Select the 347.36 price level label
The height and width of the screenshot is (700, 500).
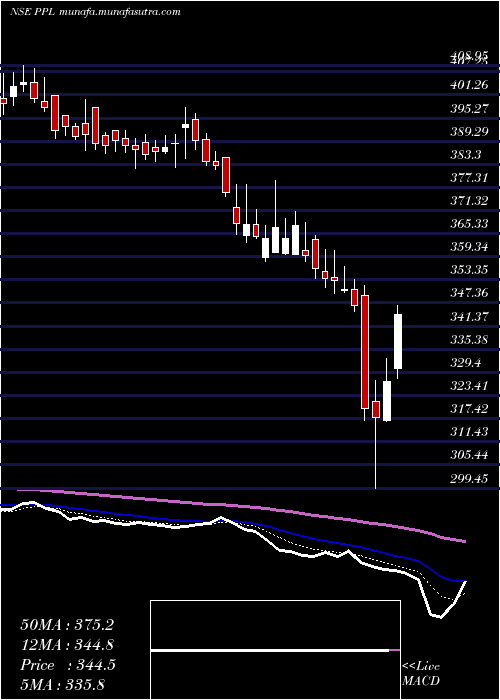click(x=469, y=293)
